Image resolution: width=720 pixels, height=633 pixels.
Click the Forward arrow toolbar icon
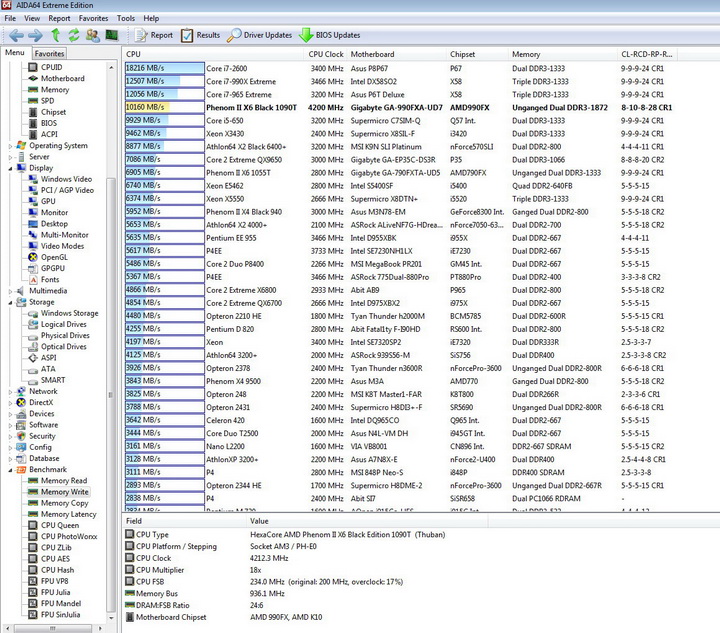[x=35, y=35]
